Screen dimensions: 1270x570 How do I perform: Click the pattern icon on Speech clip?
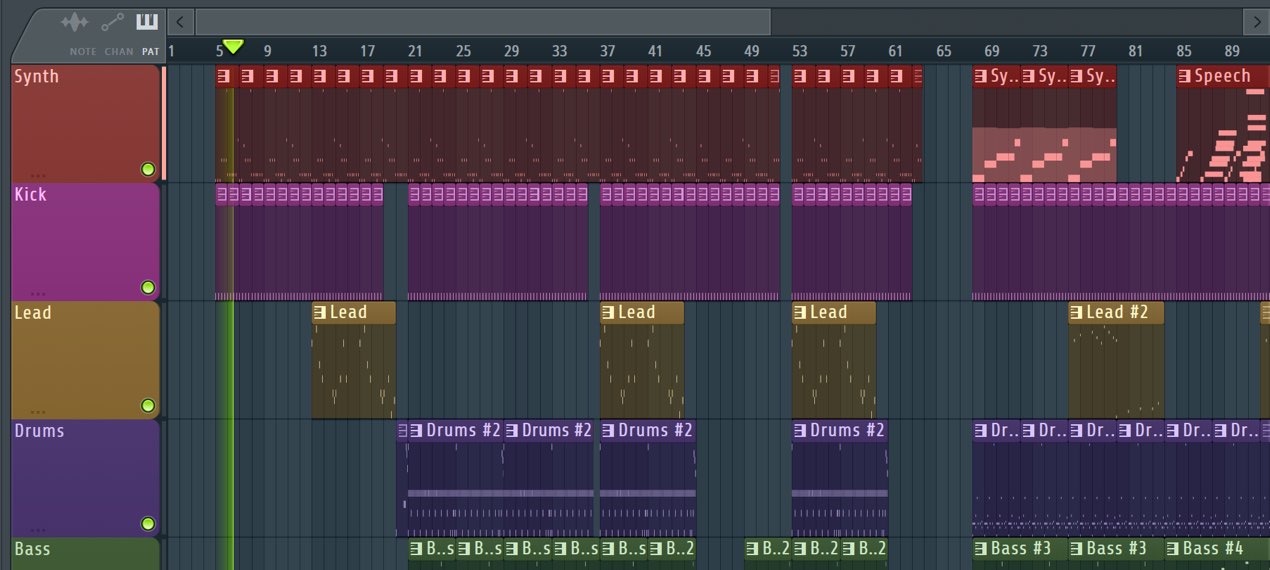(x=1184, y=76)
